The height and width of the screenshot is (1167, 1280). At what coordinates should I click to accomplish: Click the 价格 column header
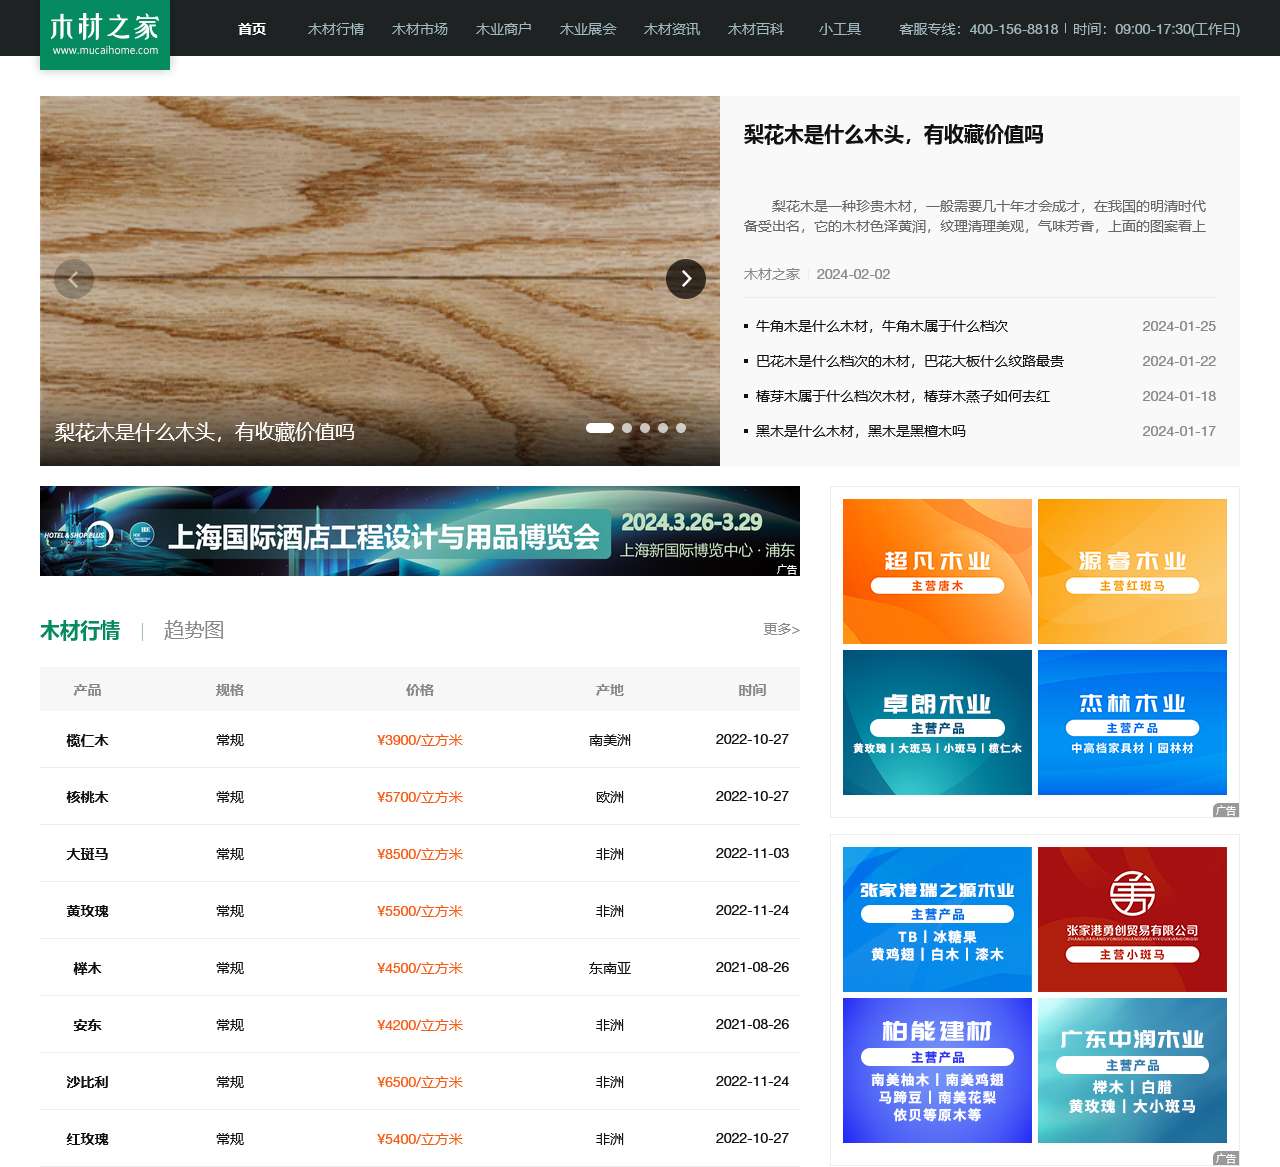(x=420, y=690)
